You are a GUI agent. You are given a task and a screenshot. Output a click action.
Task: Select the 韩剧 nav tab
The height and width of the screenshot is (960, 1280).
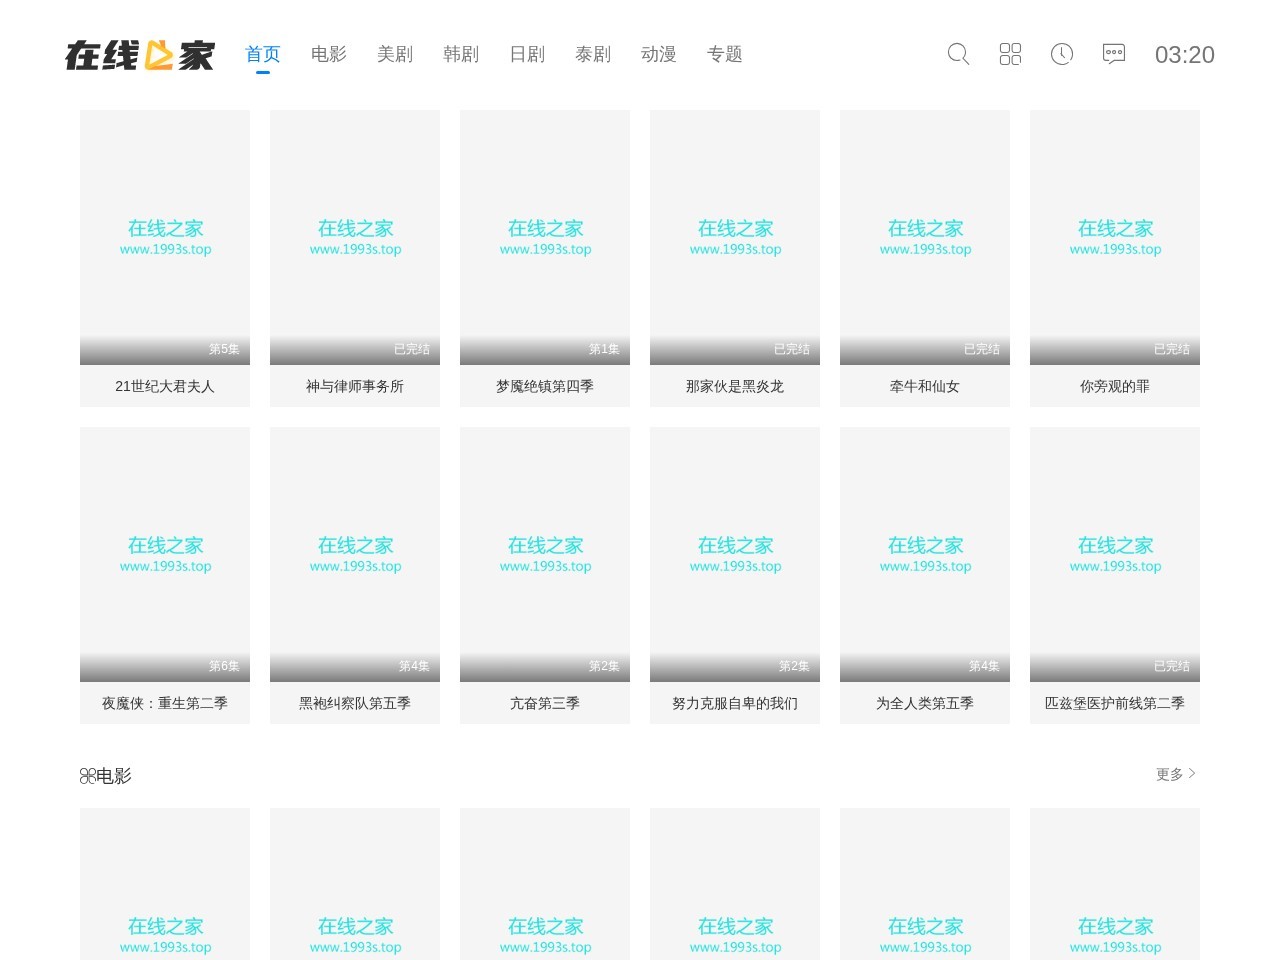coord(461,54)
